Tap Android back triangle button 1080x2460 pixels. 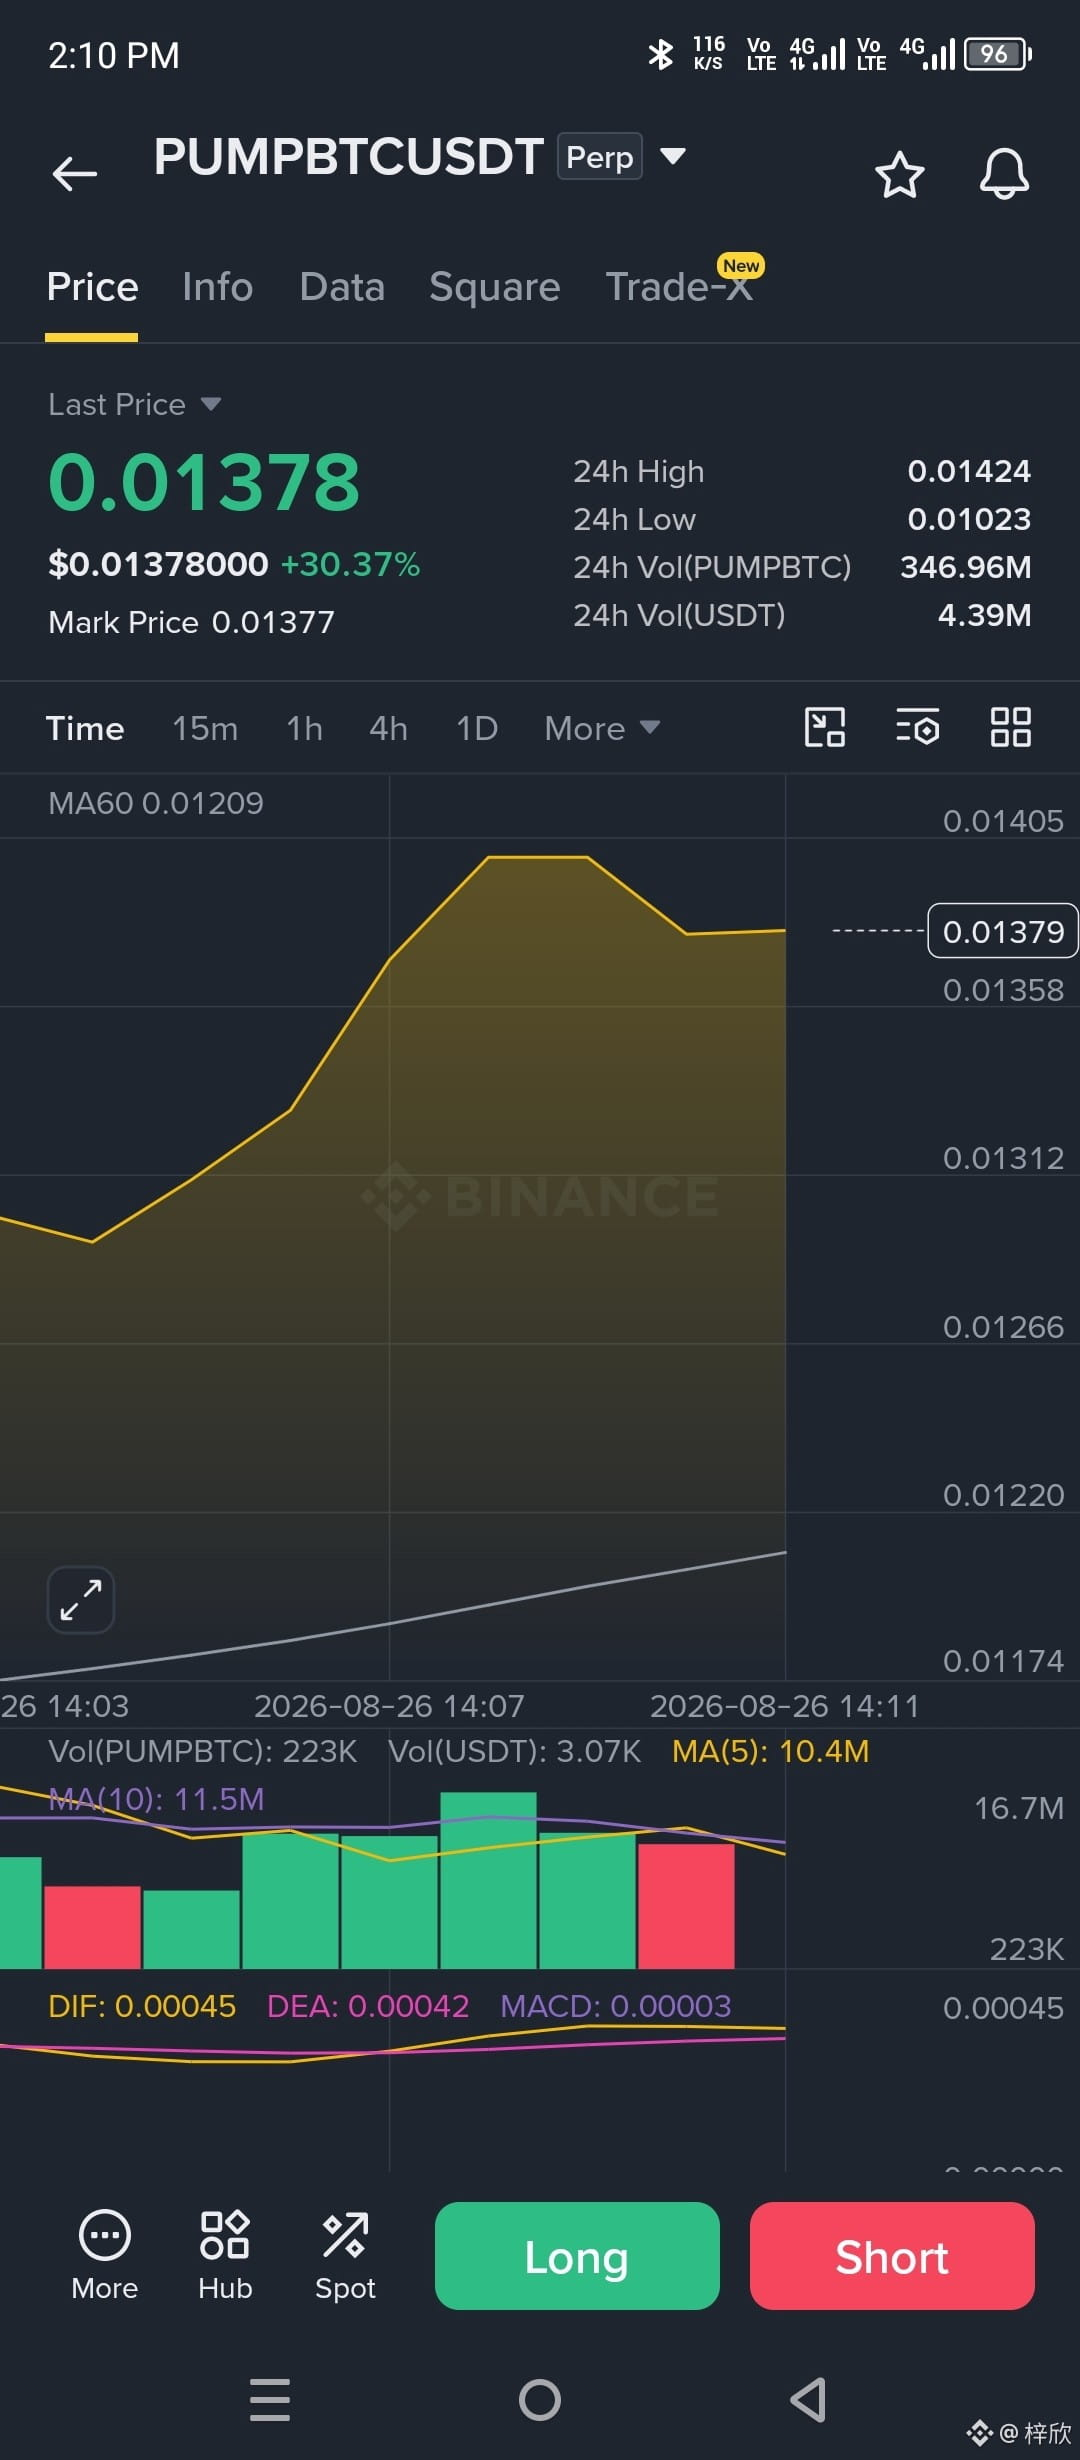808,2400
